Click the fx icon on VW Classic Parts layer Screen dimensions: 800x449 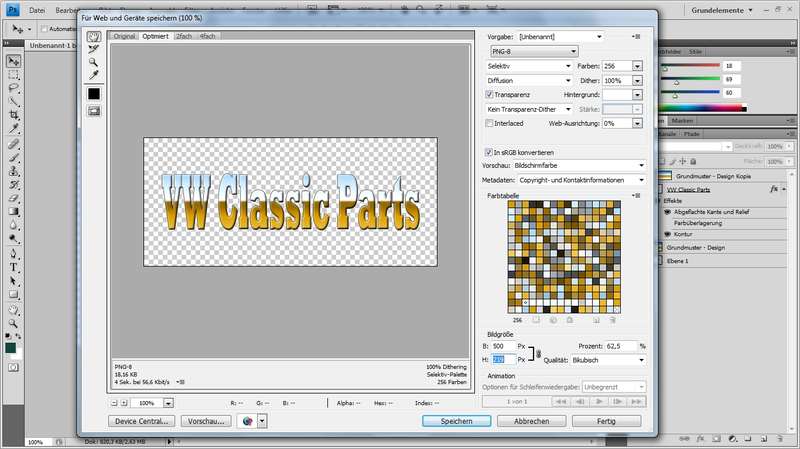[x=774, y=189]
